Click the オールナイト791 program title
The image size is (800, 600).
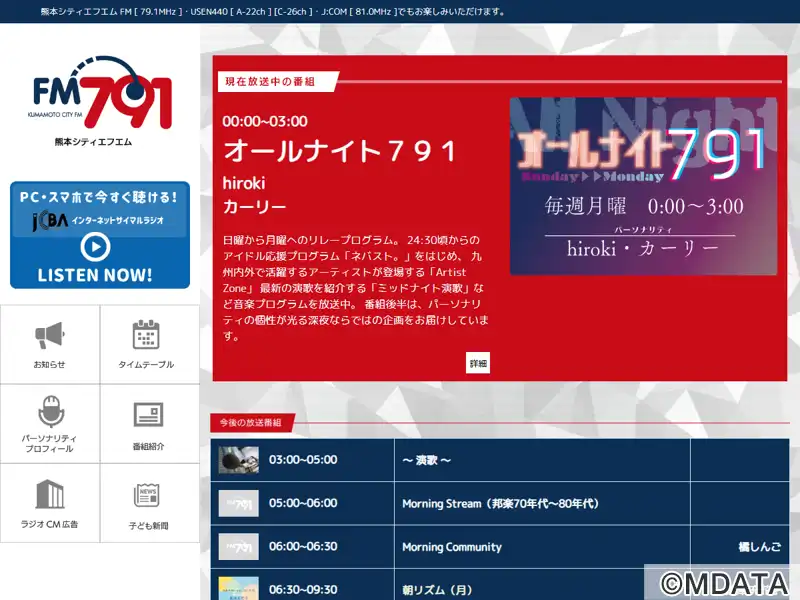(x=340, y=152)
